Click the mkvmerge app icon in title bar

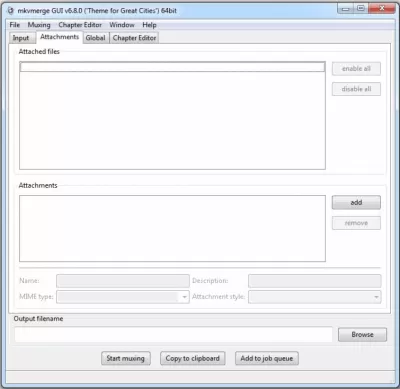click(11, 10)
